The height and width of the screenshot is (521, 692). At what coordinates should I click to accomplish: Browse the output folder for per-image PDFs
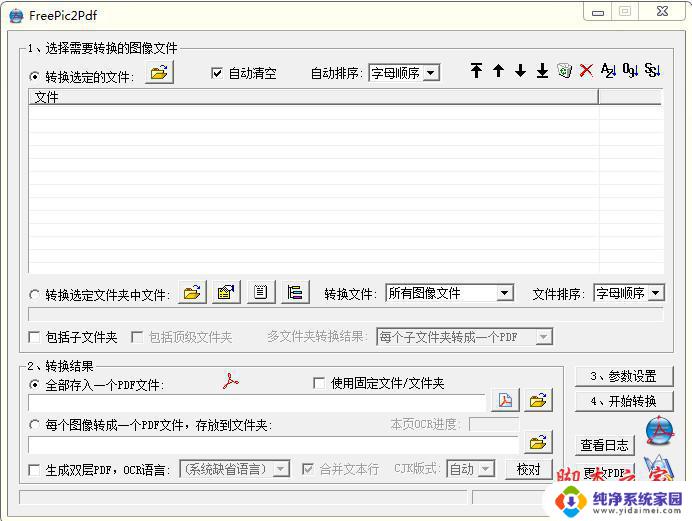coord(538,442)
